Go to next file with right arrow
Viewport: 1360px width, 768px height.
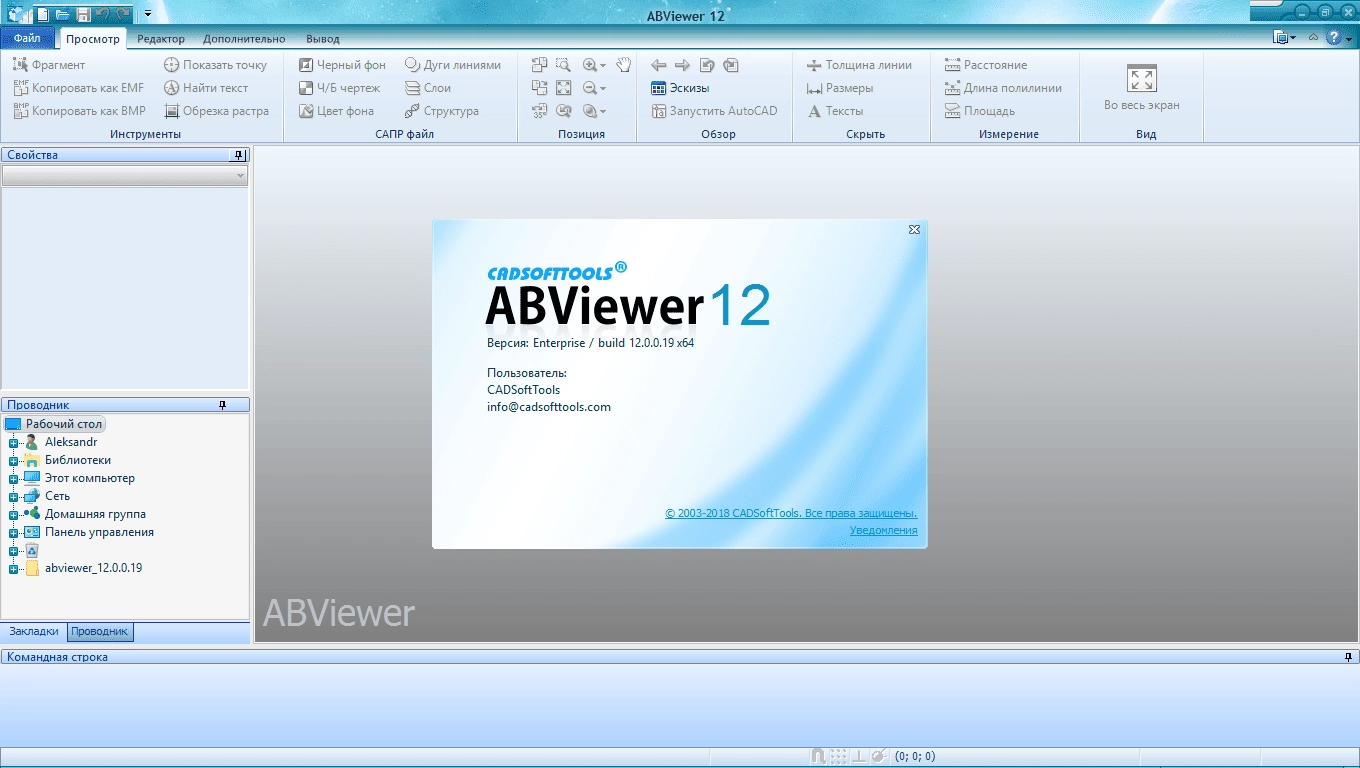(x=682, y=65)
